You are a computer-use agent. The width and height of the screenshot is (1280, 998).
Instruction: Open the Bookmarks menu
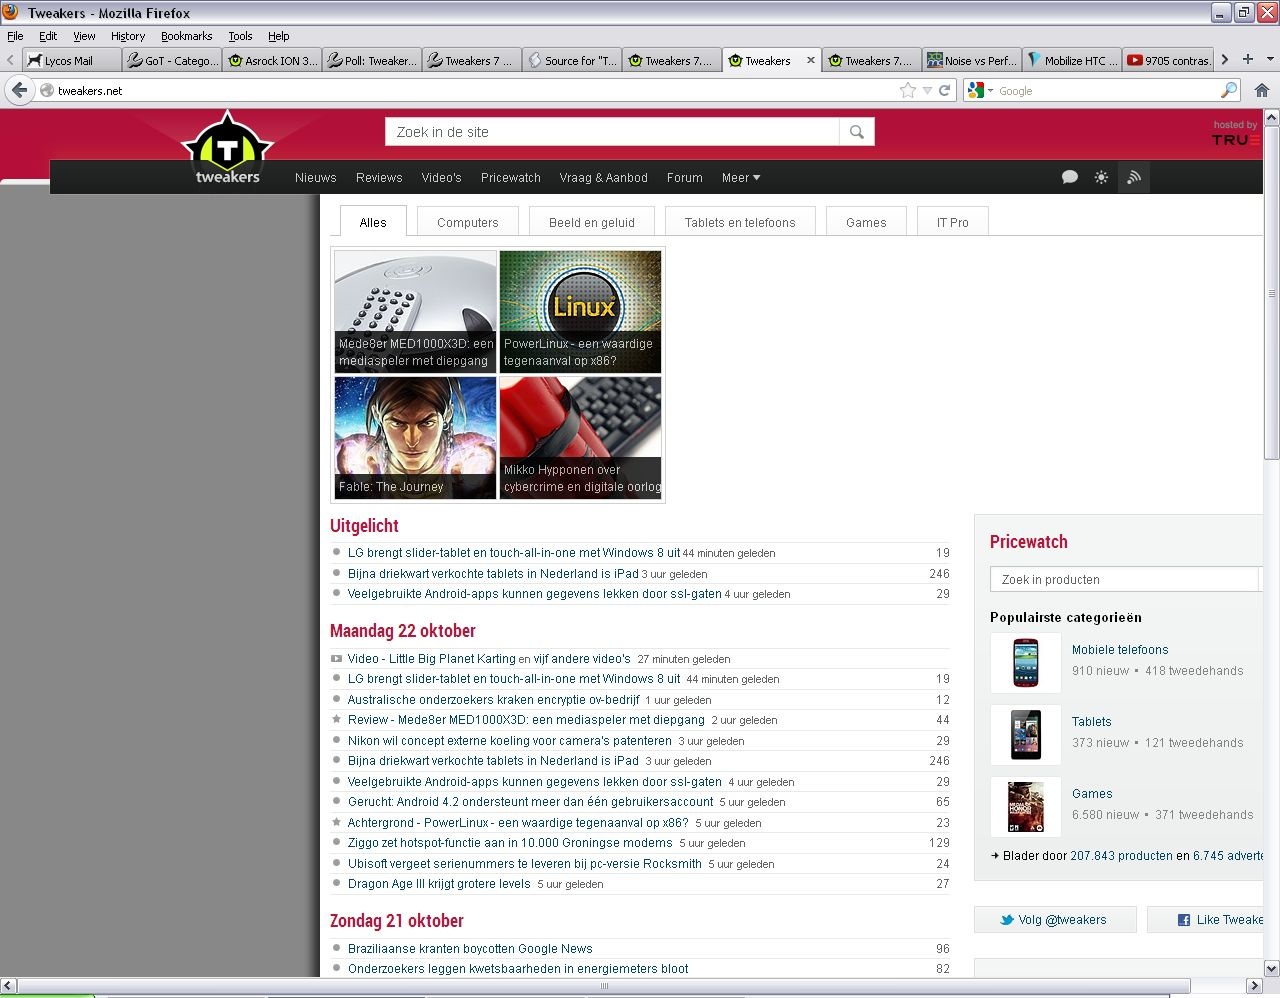186,36
